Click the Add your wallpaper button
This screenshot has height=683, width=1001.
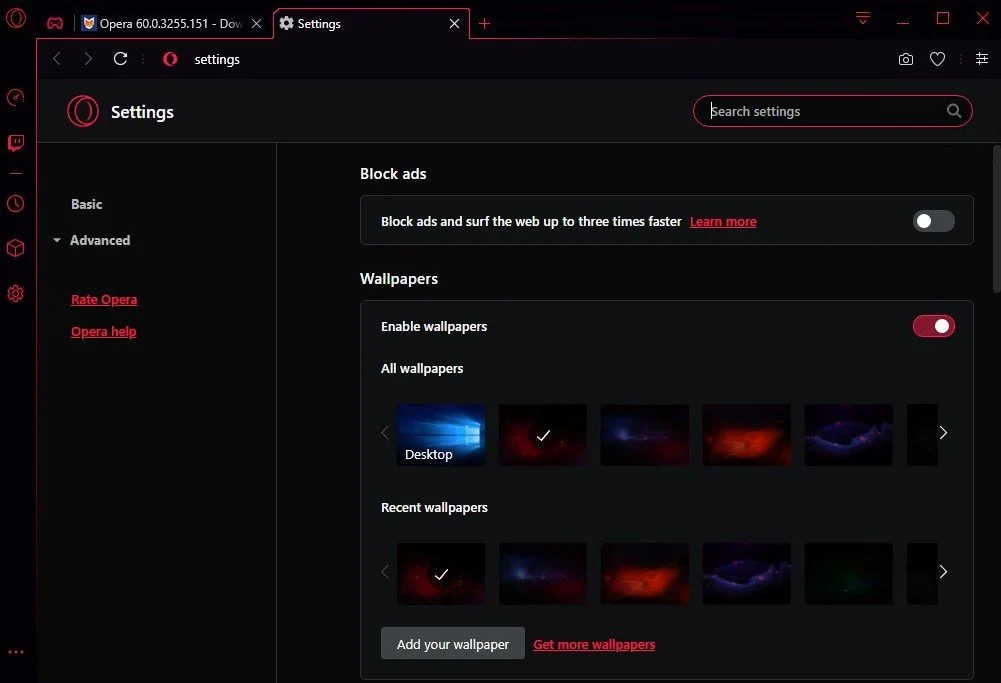pos(453,643)
